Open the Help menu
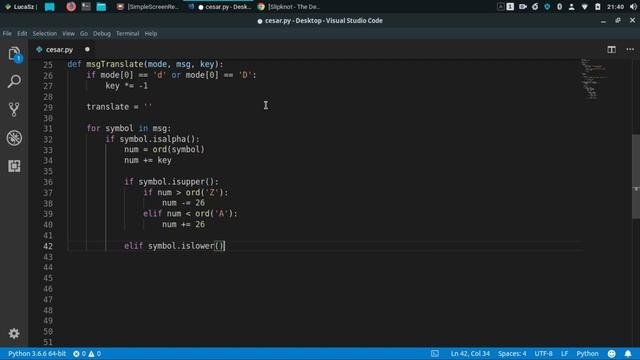This screenshot has width=640, height=360. [x=151, y=33]
